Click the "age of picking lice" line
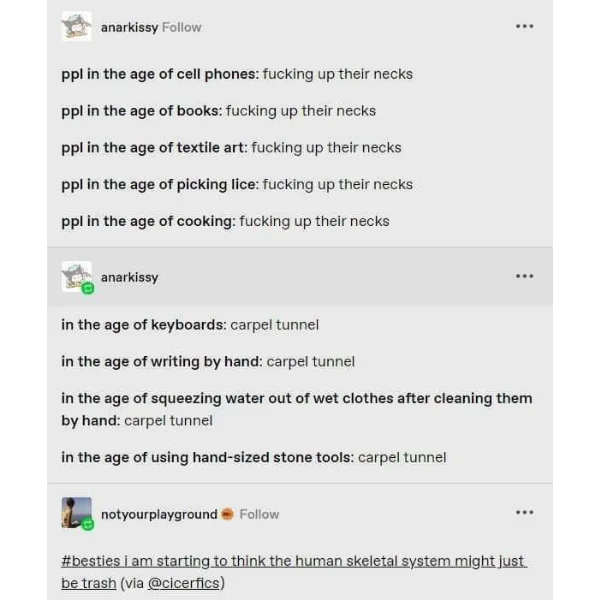 (236, 184)
